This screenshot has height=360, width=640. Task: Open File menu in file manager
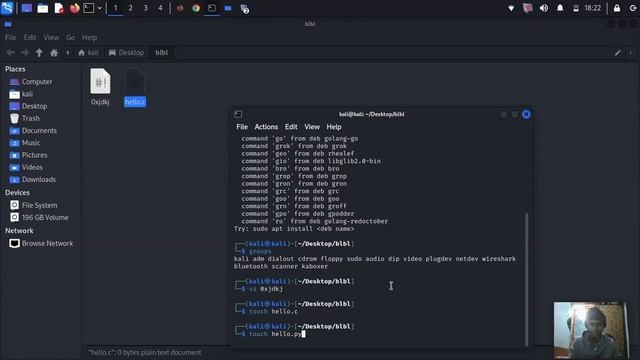(x=11, y=38)
